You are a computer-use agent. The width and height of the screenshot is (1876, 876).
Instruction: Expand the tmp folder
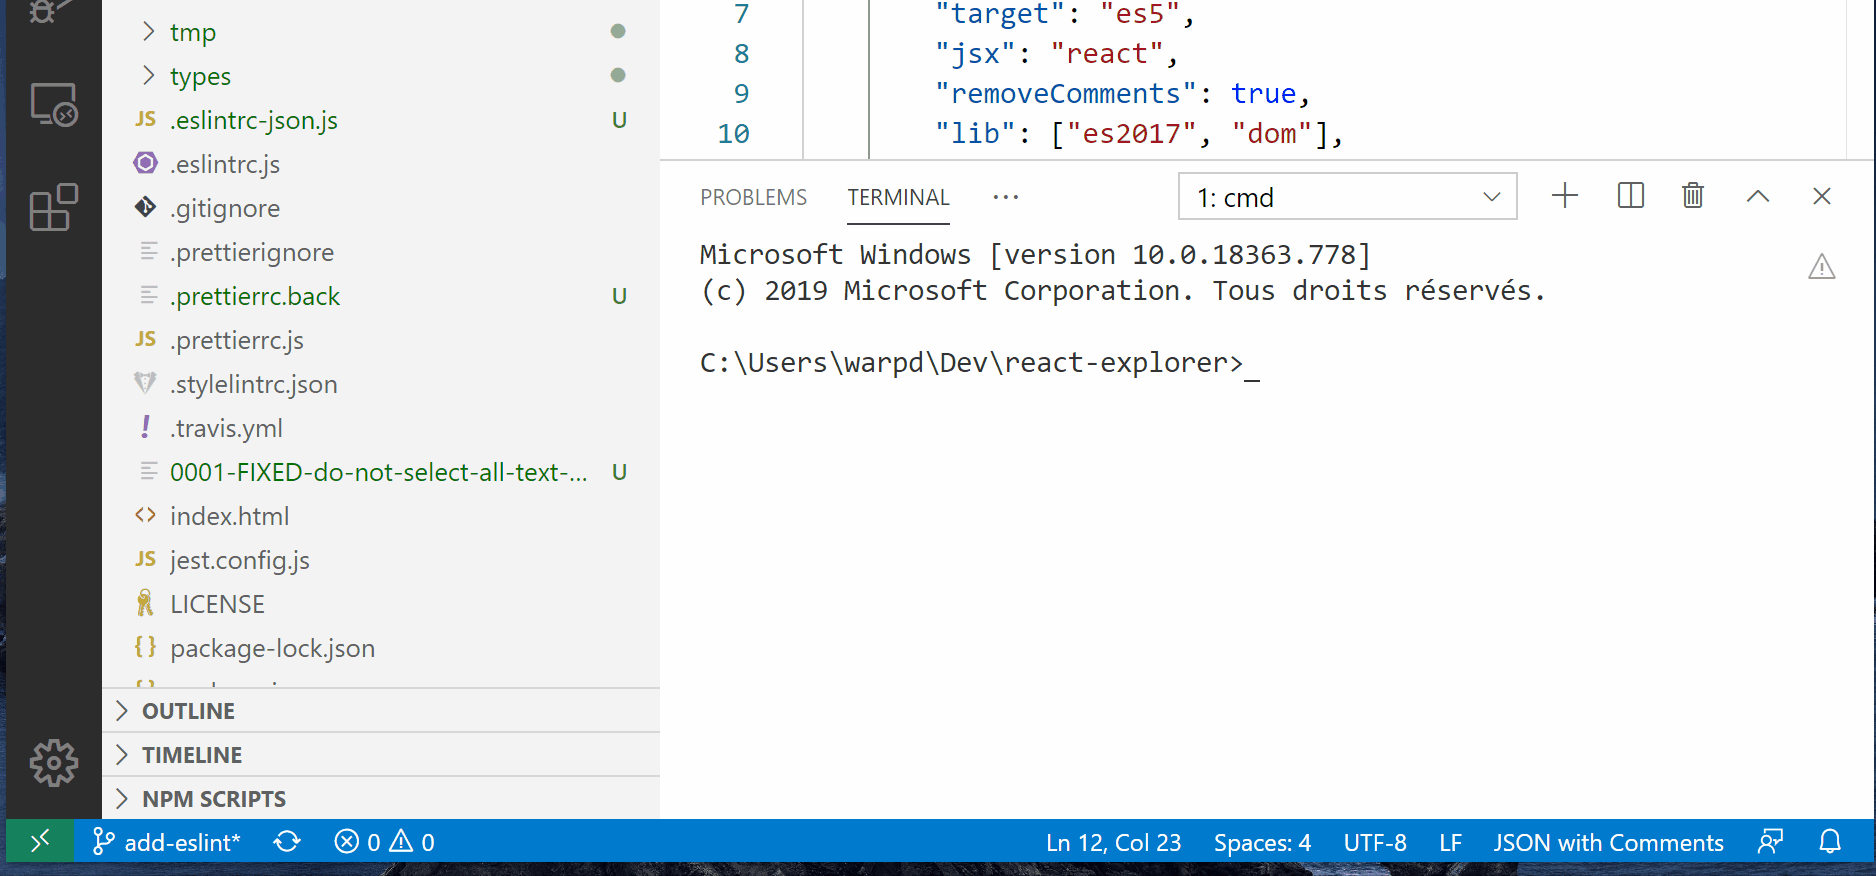click(x=148, y=31)
